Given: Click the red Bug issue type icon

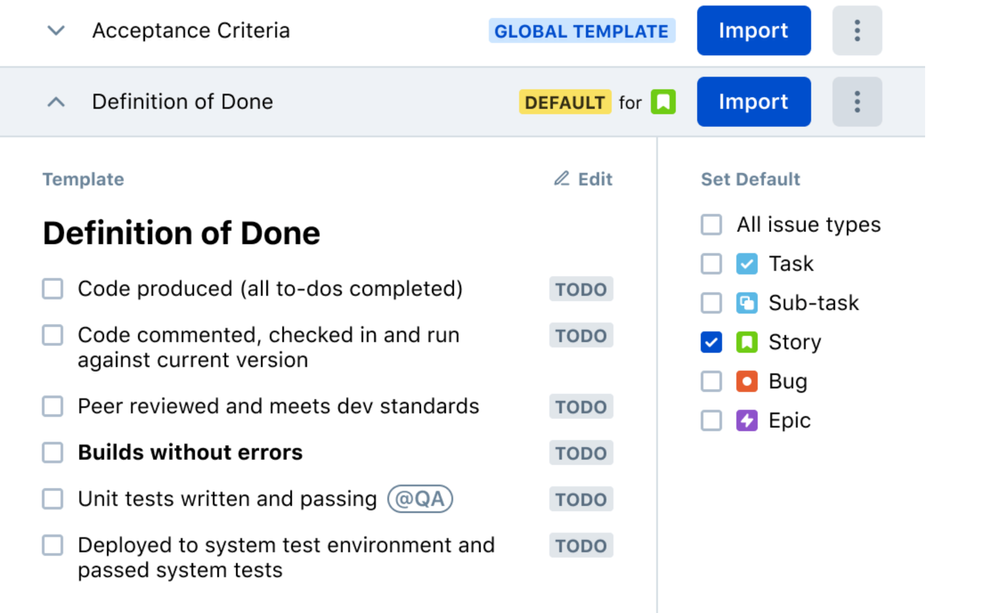Looking at the screenshot, I should 747,381.
